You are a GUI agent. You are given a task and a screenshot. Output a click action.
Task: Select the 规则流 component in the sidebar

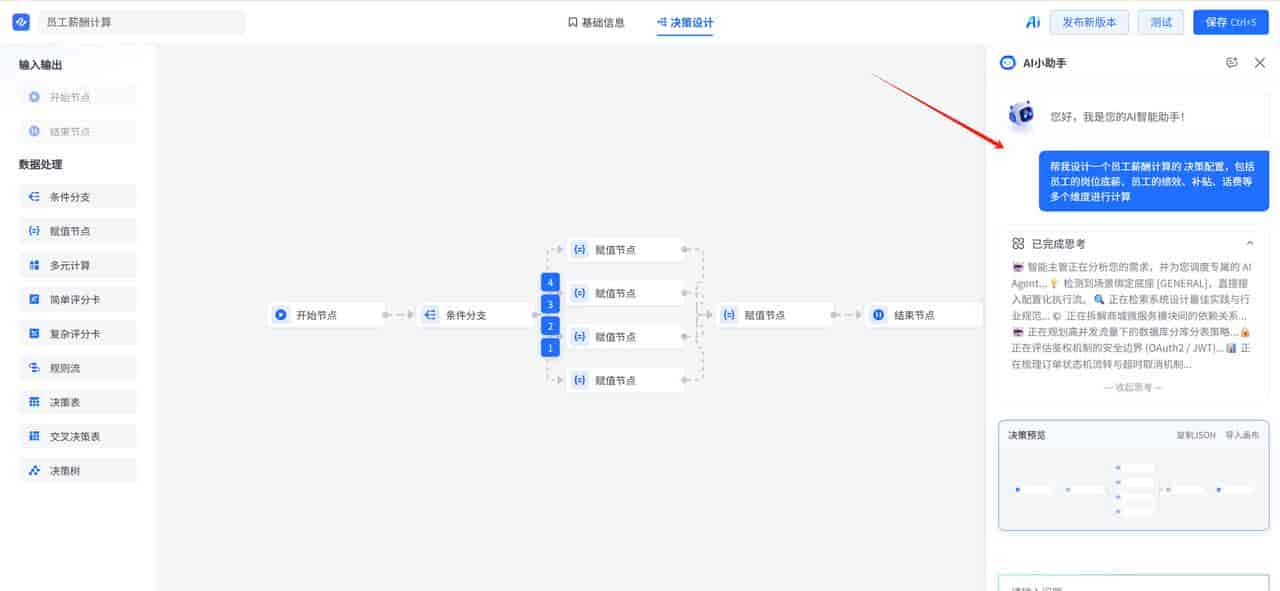pos(78,368)
